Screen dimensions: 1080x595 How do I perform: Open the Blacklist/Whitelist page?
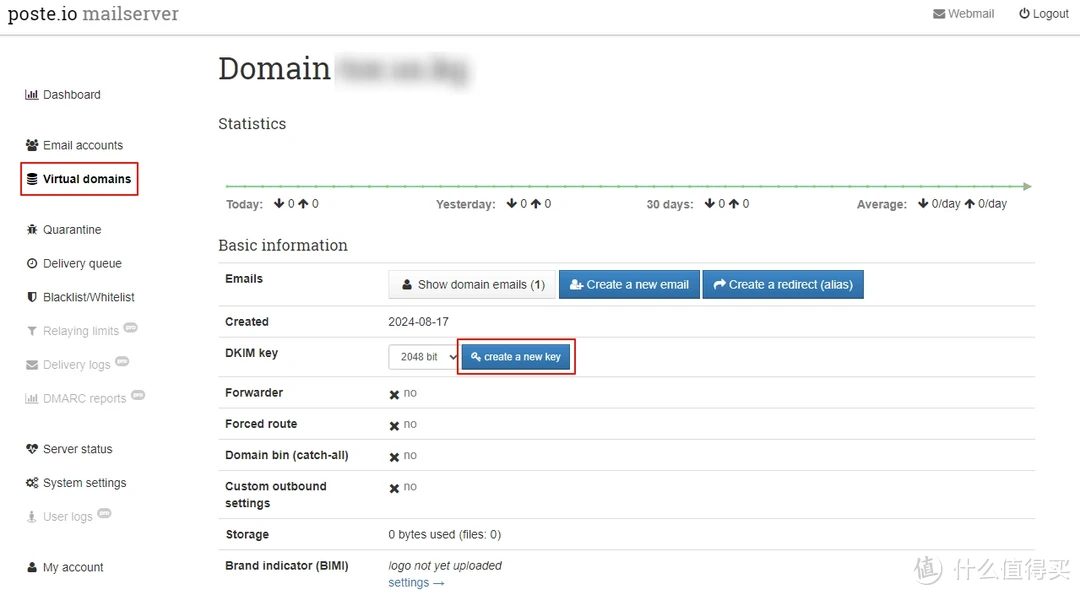point(89,297)
